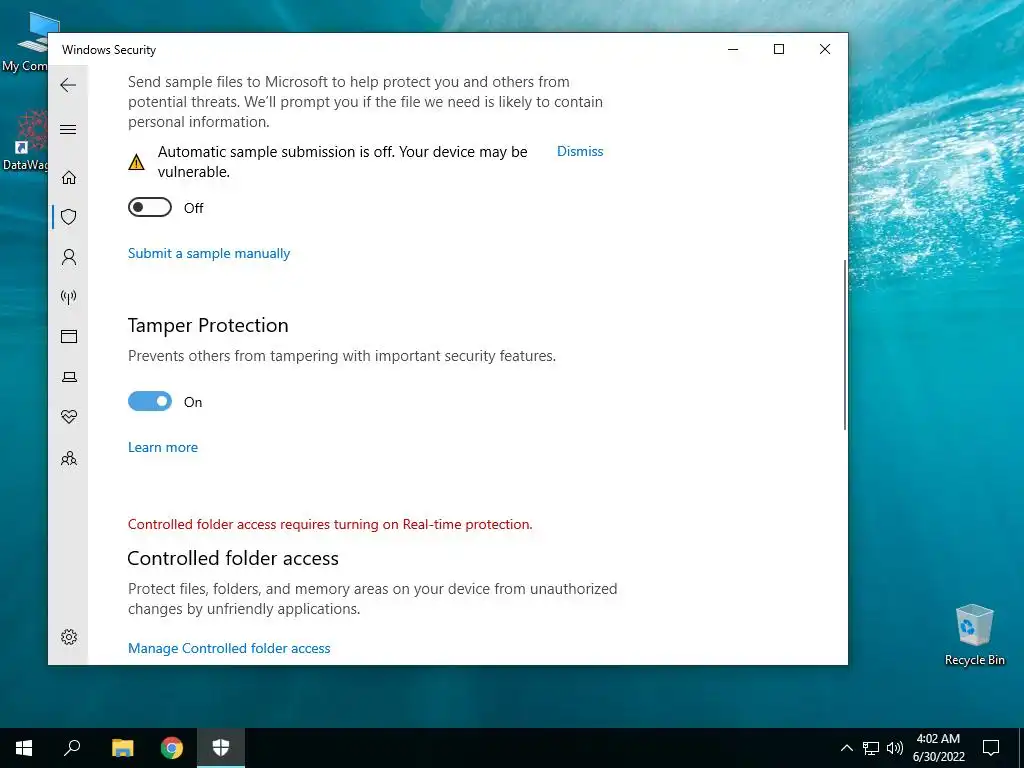Open File Explorer from the taskbar
The height and width of the screenshot is (768, 1024).
click(x=122, y=748)
